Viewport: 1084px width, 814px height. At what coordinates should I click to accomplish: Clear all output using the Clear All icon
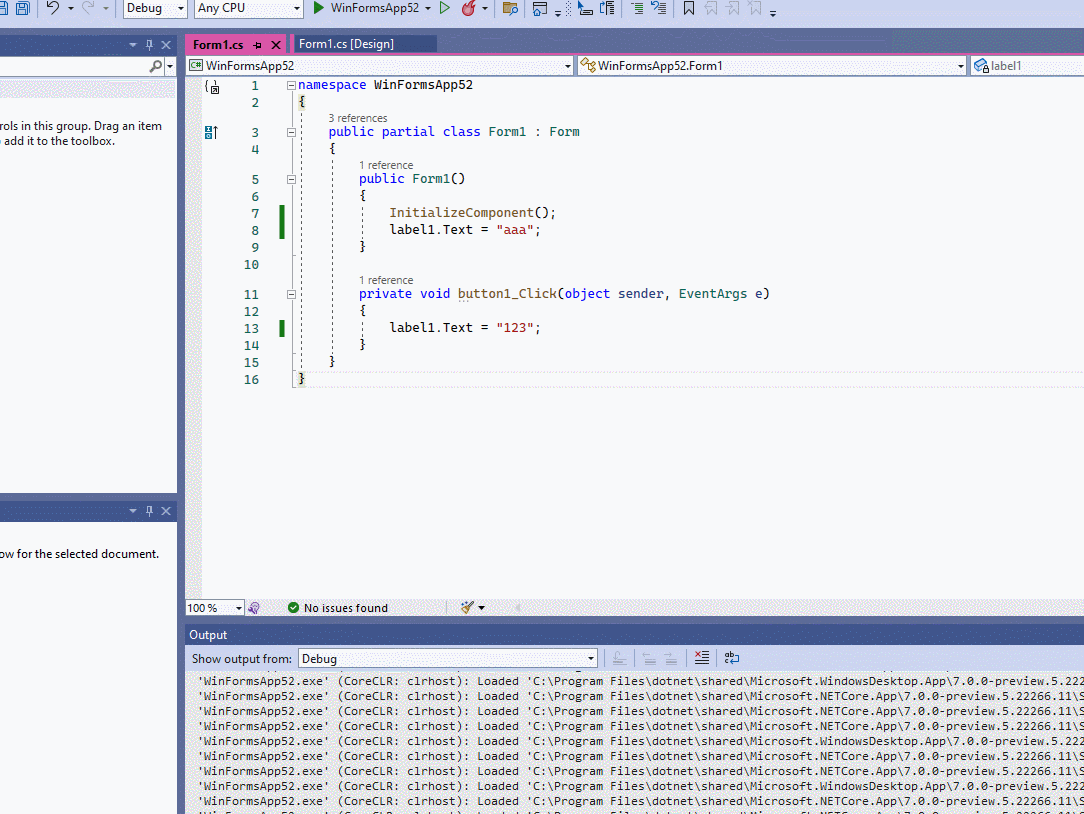click(x=701, y=657)
